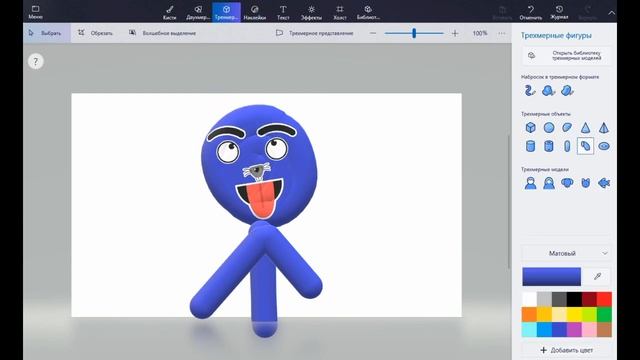Screen dimensions: 640x360
Task: Click the Добавить цвет add color button
Action: point(566,350)
